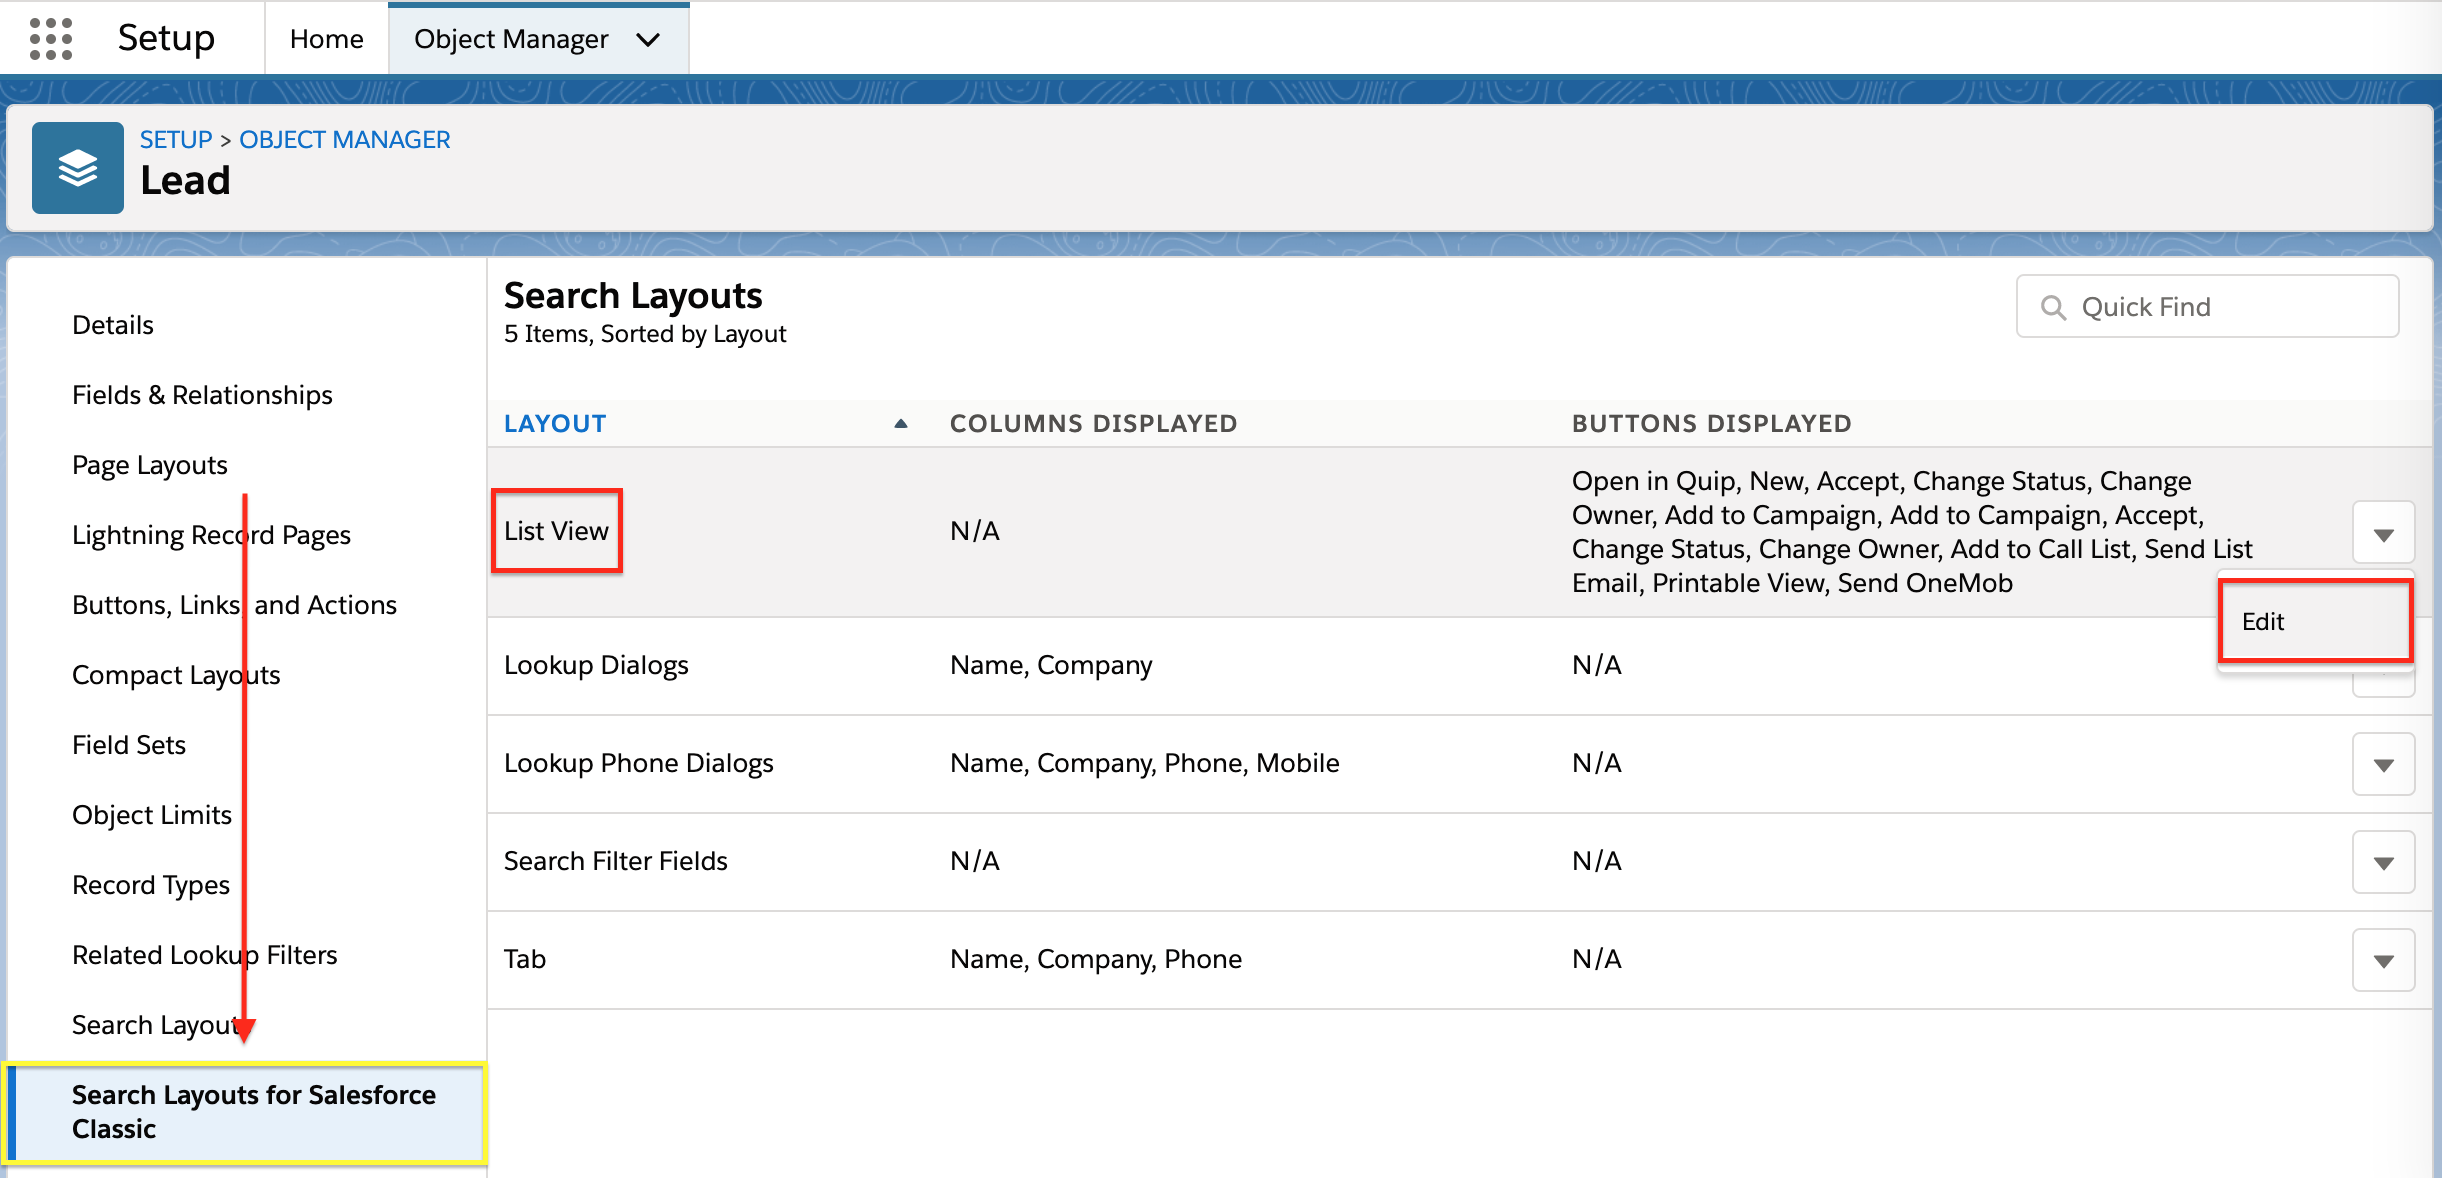
Task: Go to Compact Layouts section
Action: 176,675
